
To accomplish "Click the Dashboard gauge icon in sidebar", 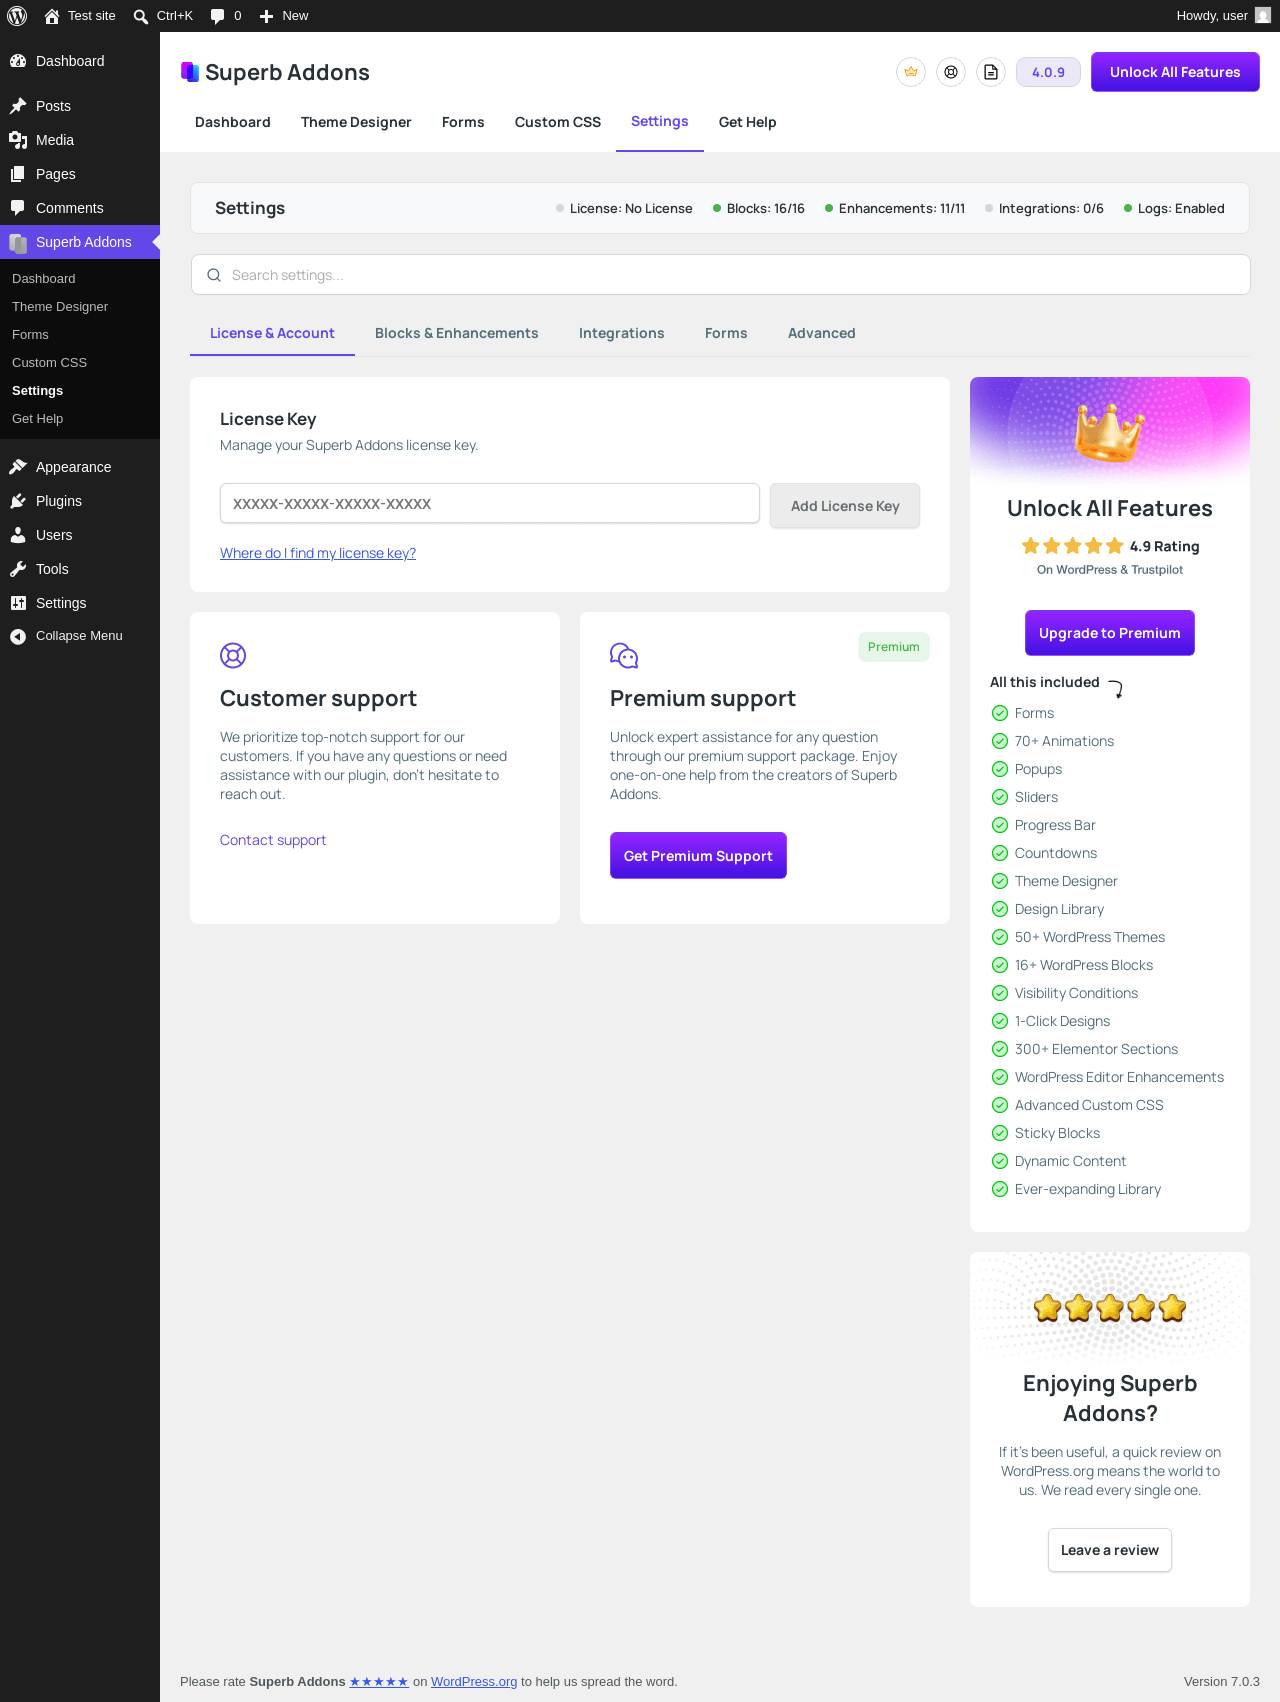I will 18,61.
